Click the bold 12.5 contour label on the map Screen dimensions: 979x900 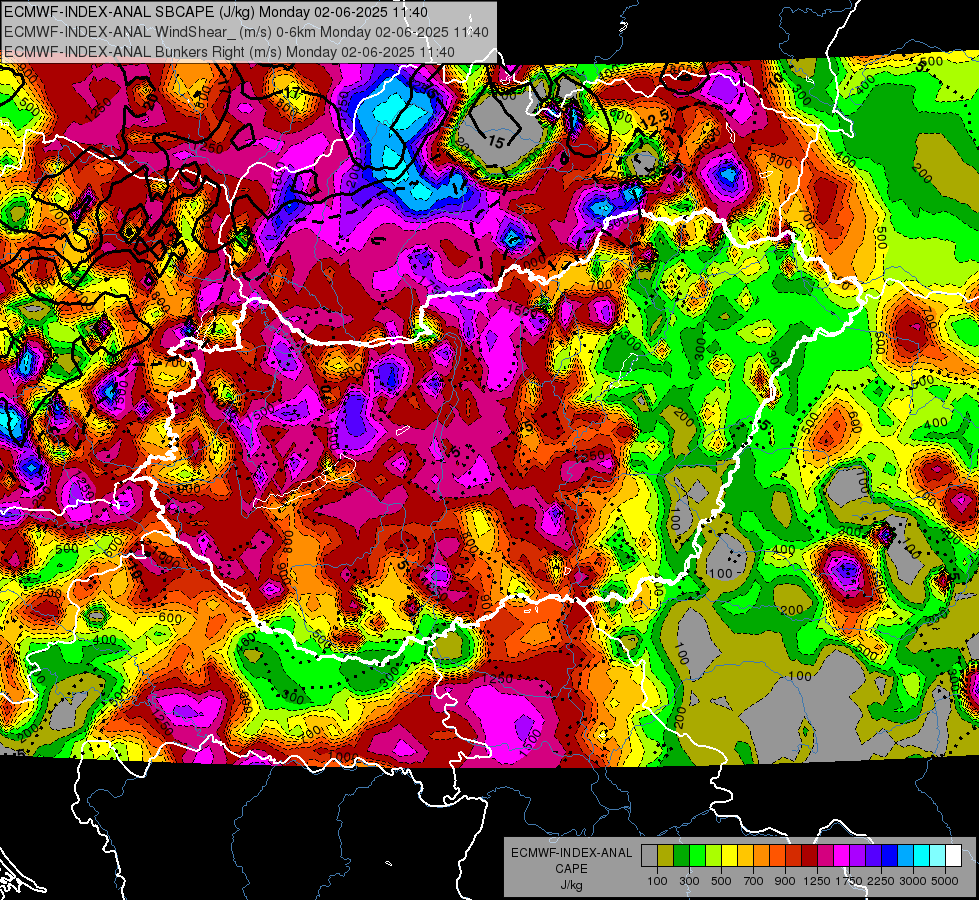click(x=656, y=119)
